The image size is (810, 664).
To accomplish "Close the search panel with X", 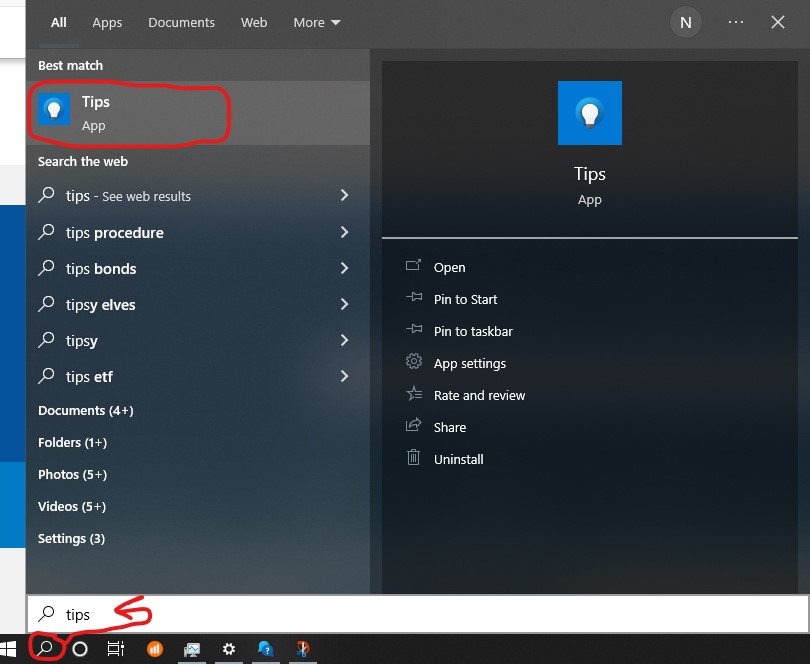I will point(777,22).
